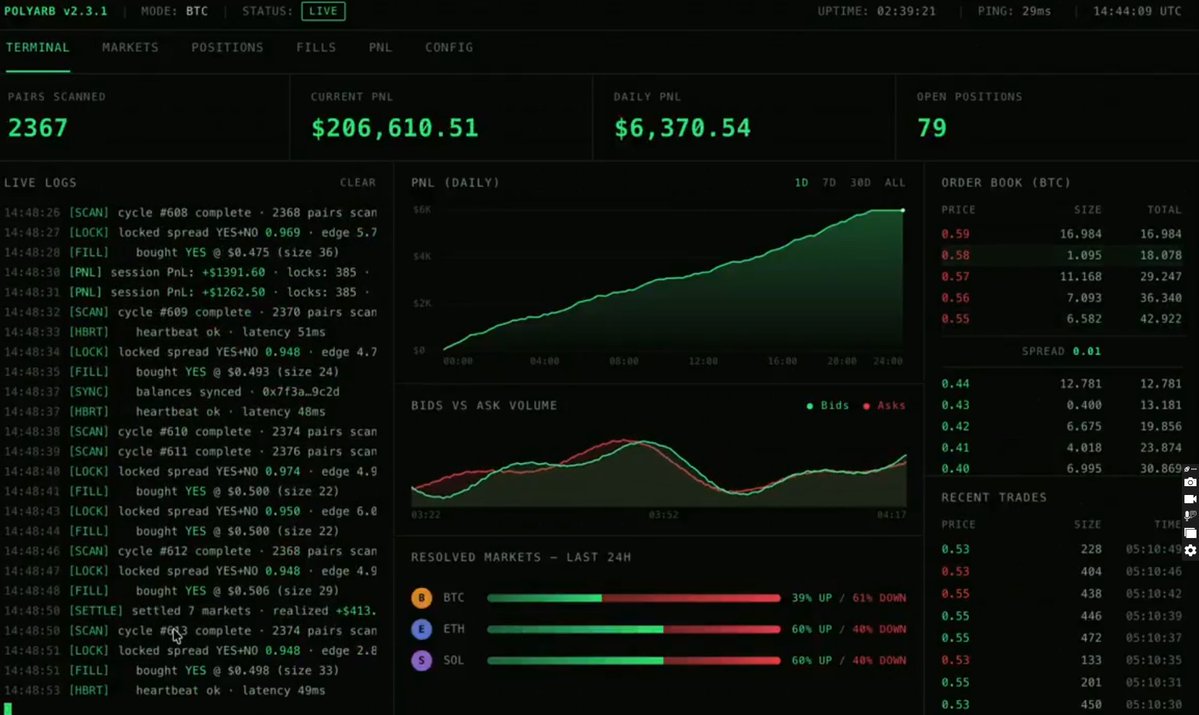
Task: Go to the FILLS tab
Action: [316, 47]
